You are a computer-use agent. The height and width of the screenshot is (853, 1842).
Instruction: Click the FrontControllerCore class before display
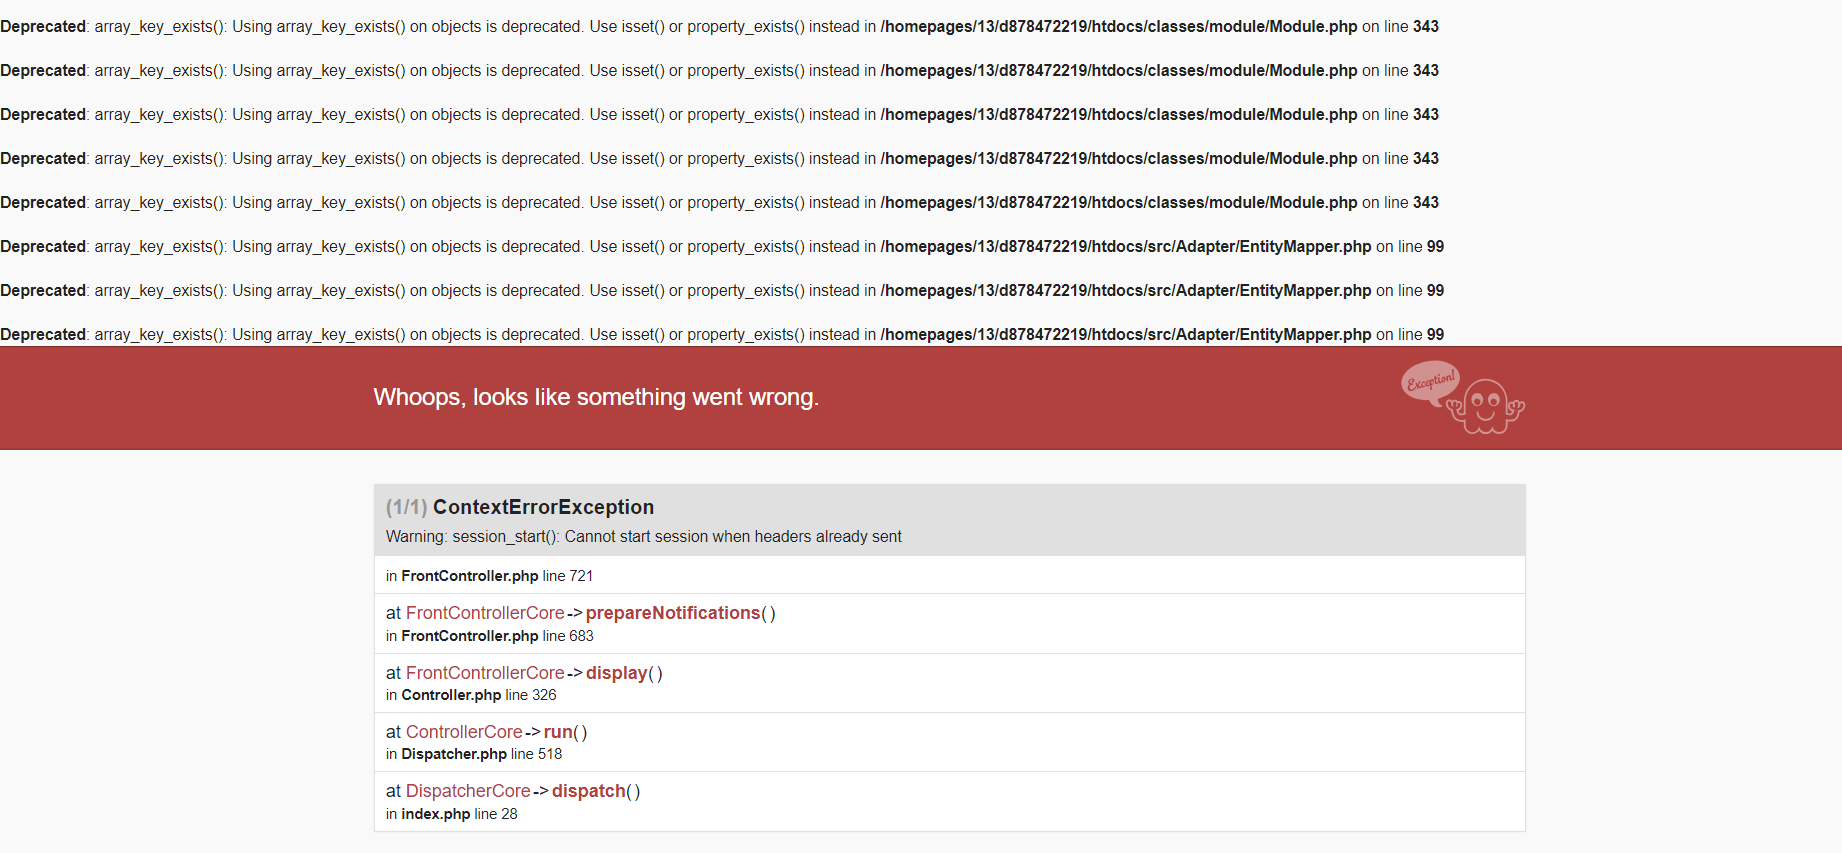click(485, 673)
